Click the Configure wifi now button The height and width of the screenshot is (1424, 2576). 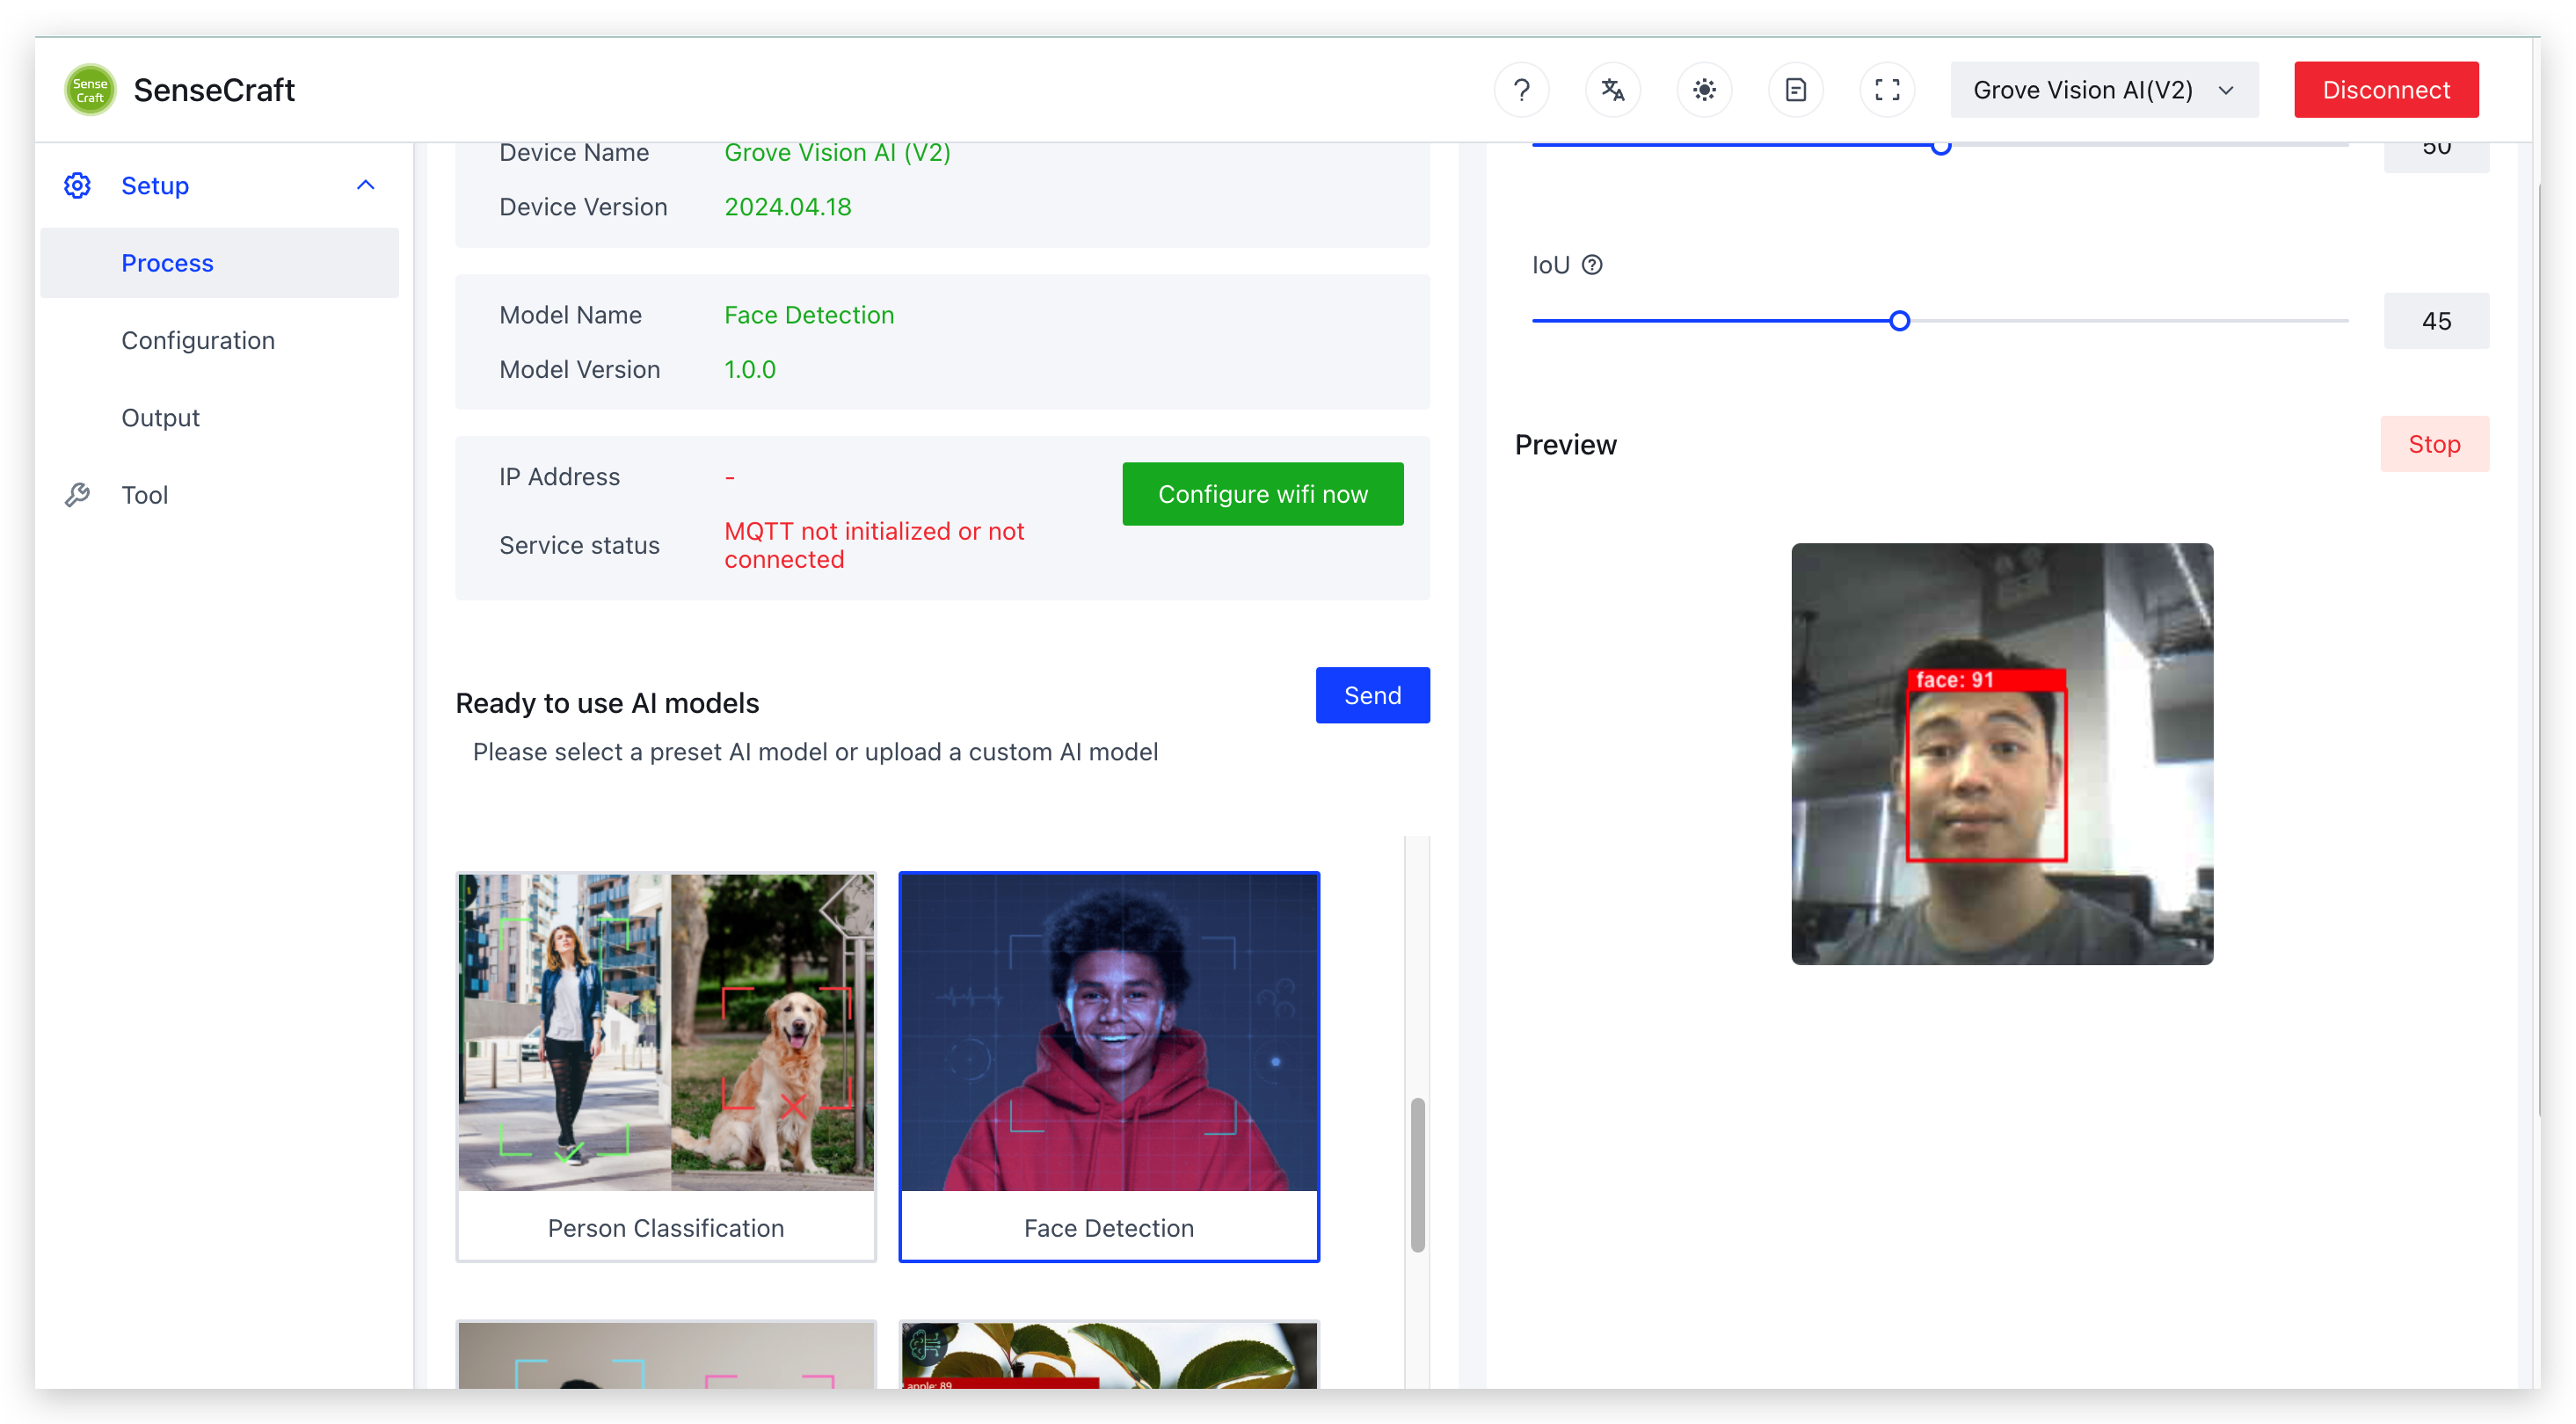(x=1262, y=494)
